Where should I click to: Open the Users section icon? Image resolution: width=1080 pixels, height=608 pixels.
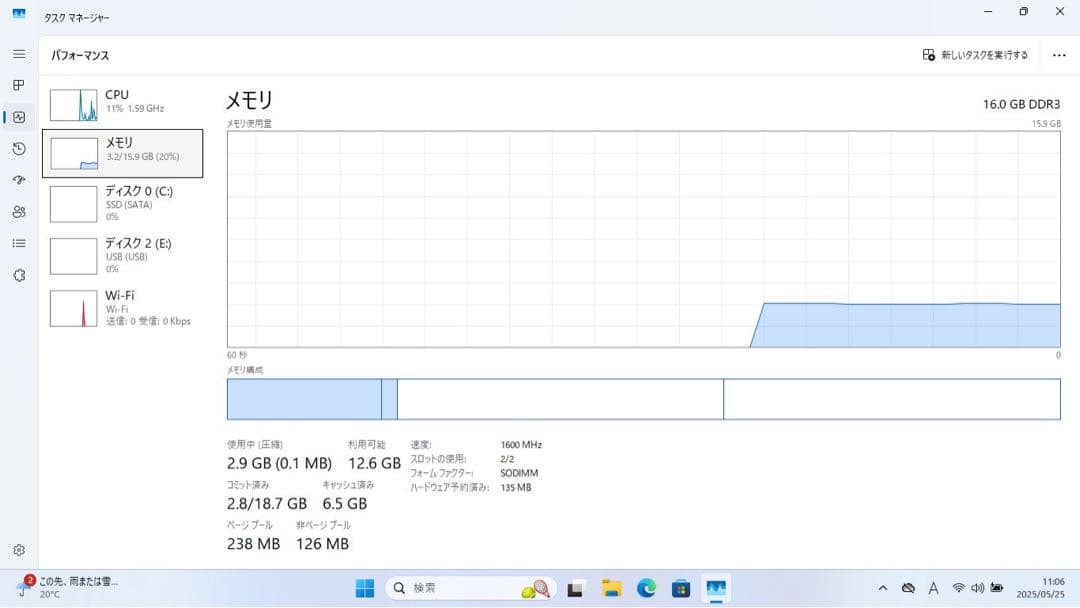click(17, 213)
